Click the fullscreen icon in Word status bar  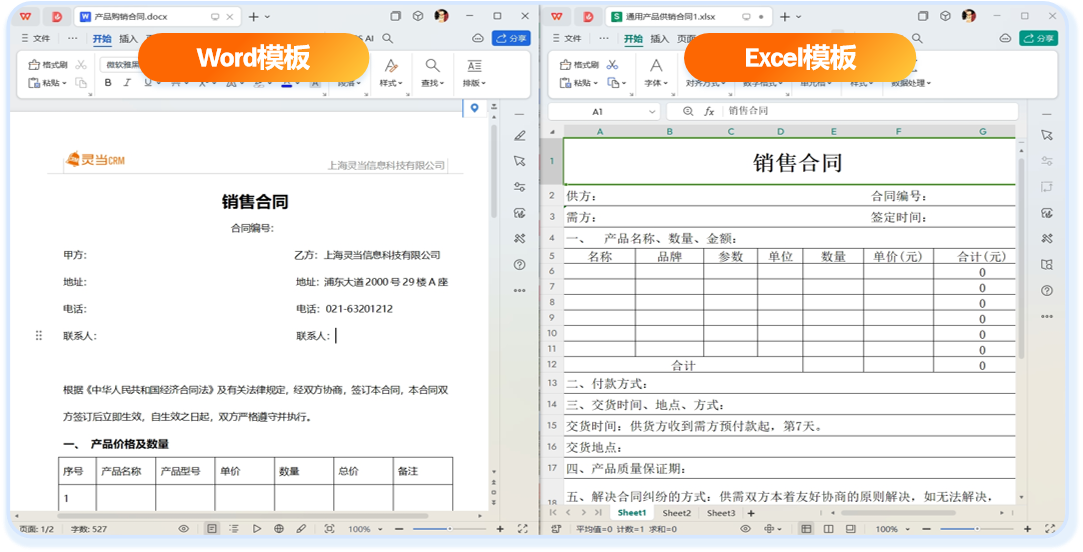[523, 529]
